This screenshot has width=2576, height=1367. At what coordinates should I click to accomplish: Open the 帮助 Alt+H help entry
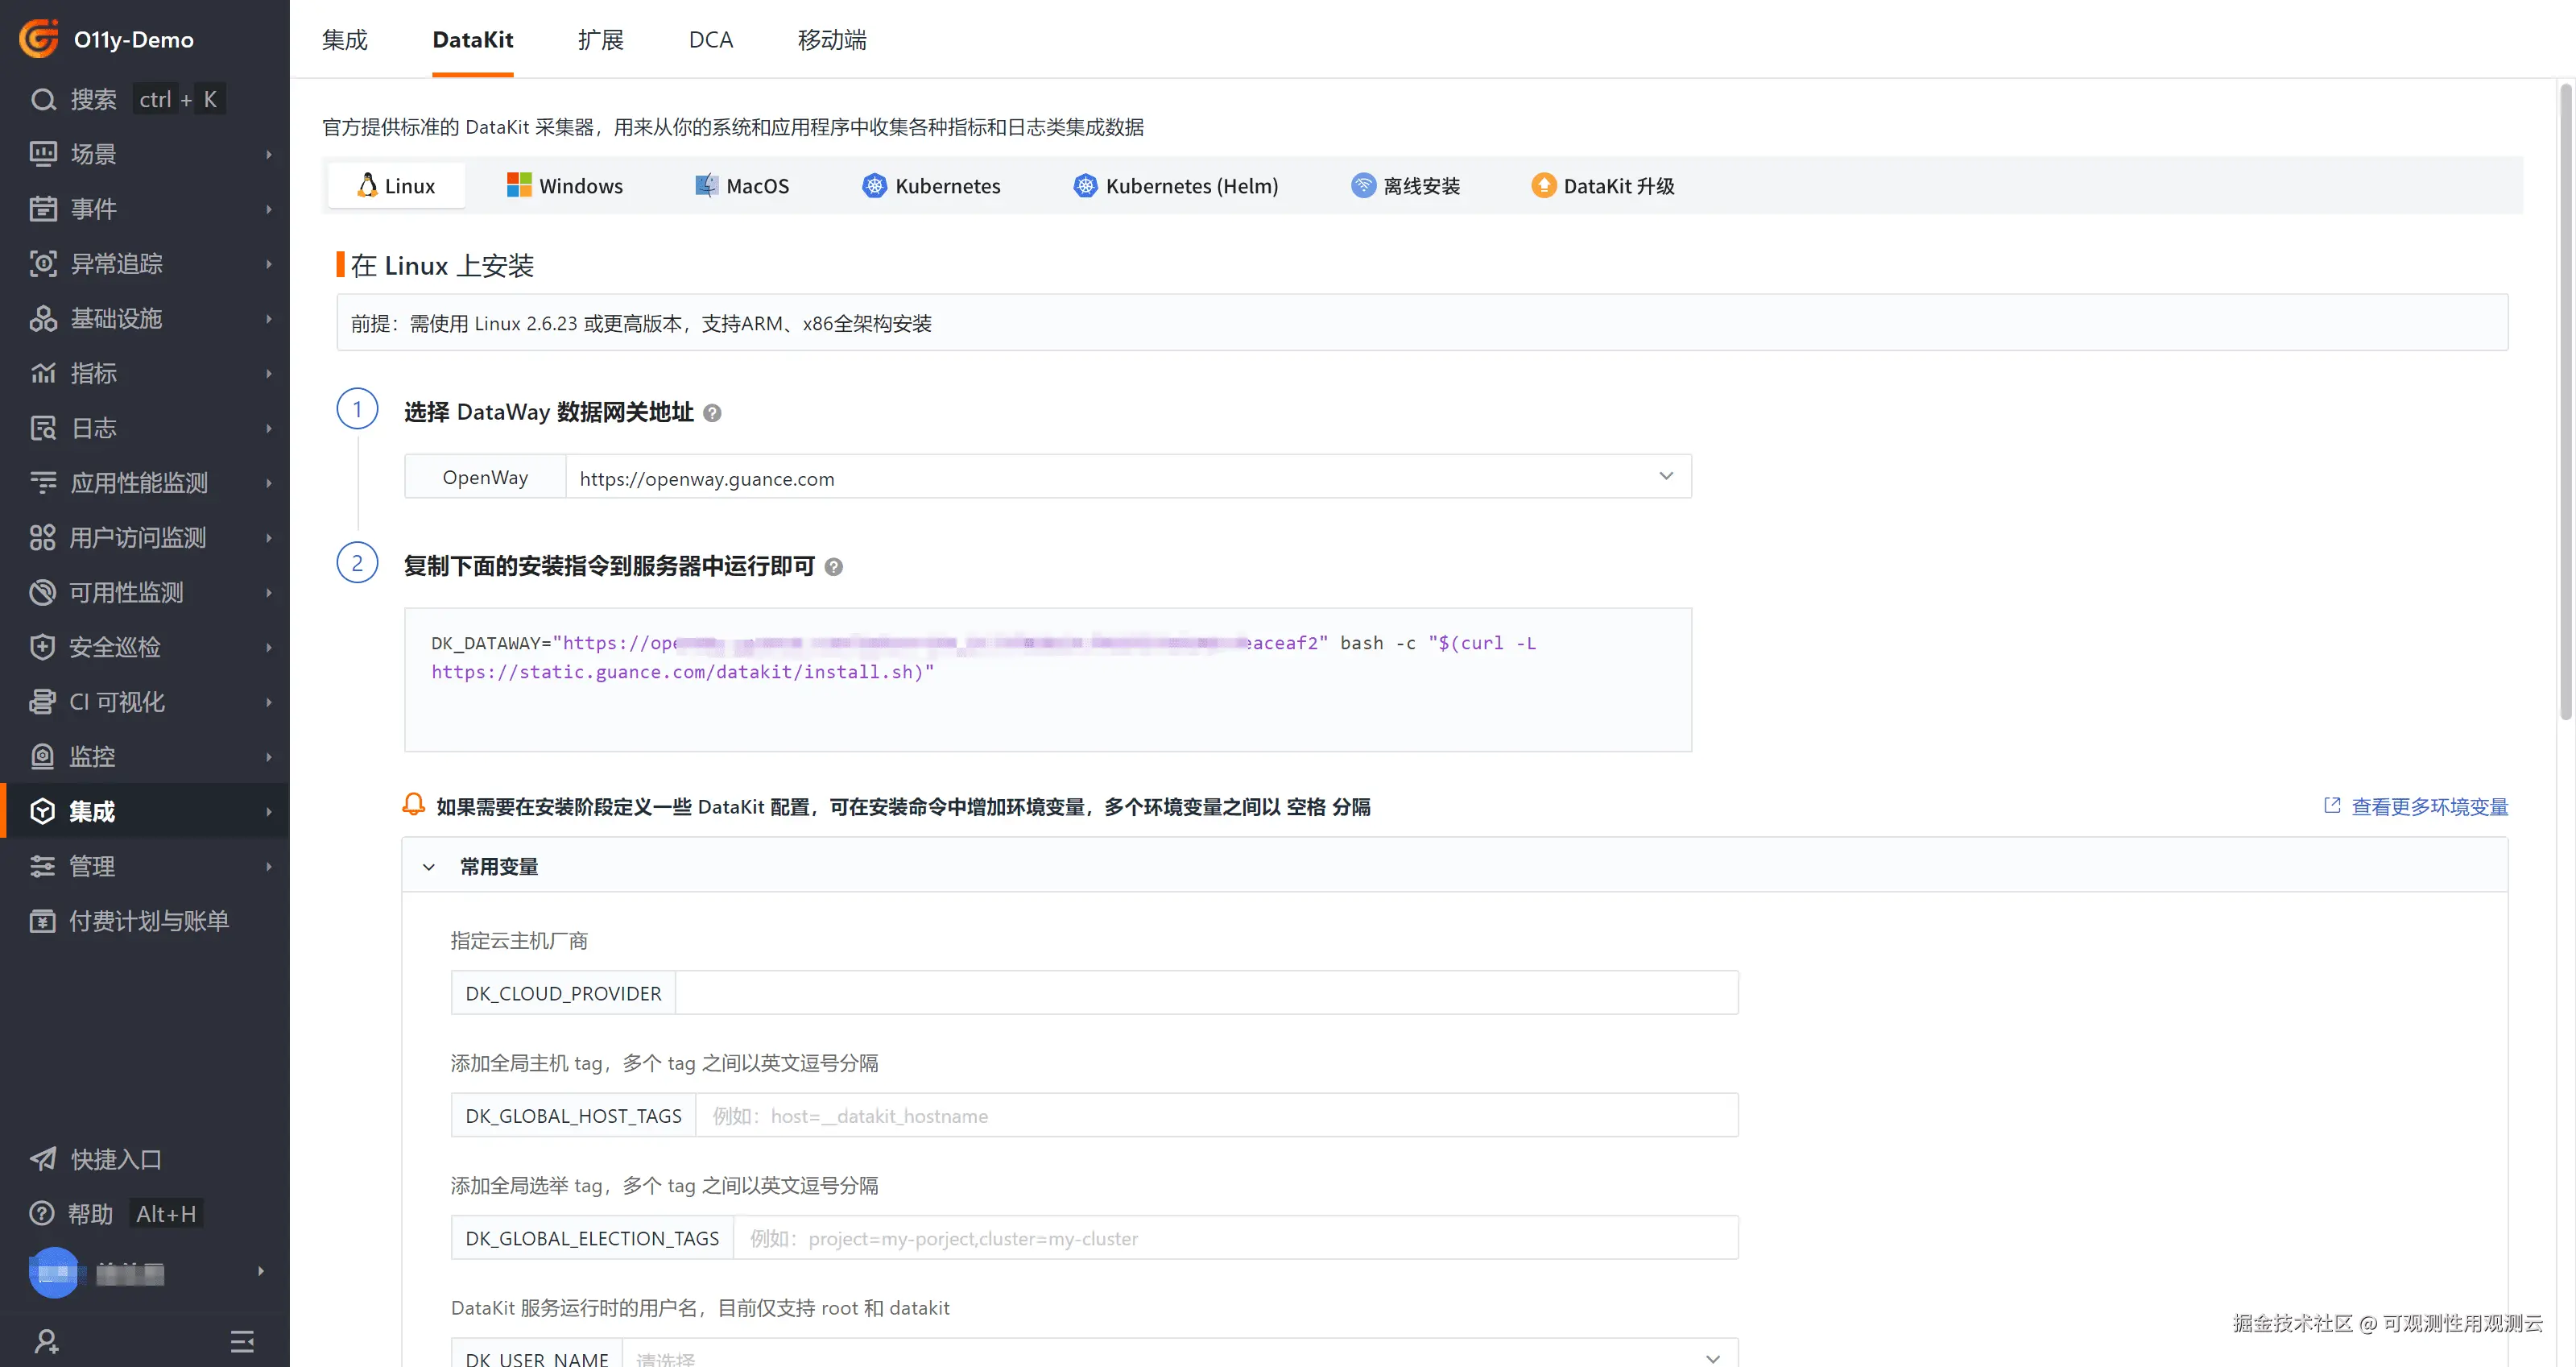pyautogui.click(x=145, y=1214)
